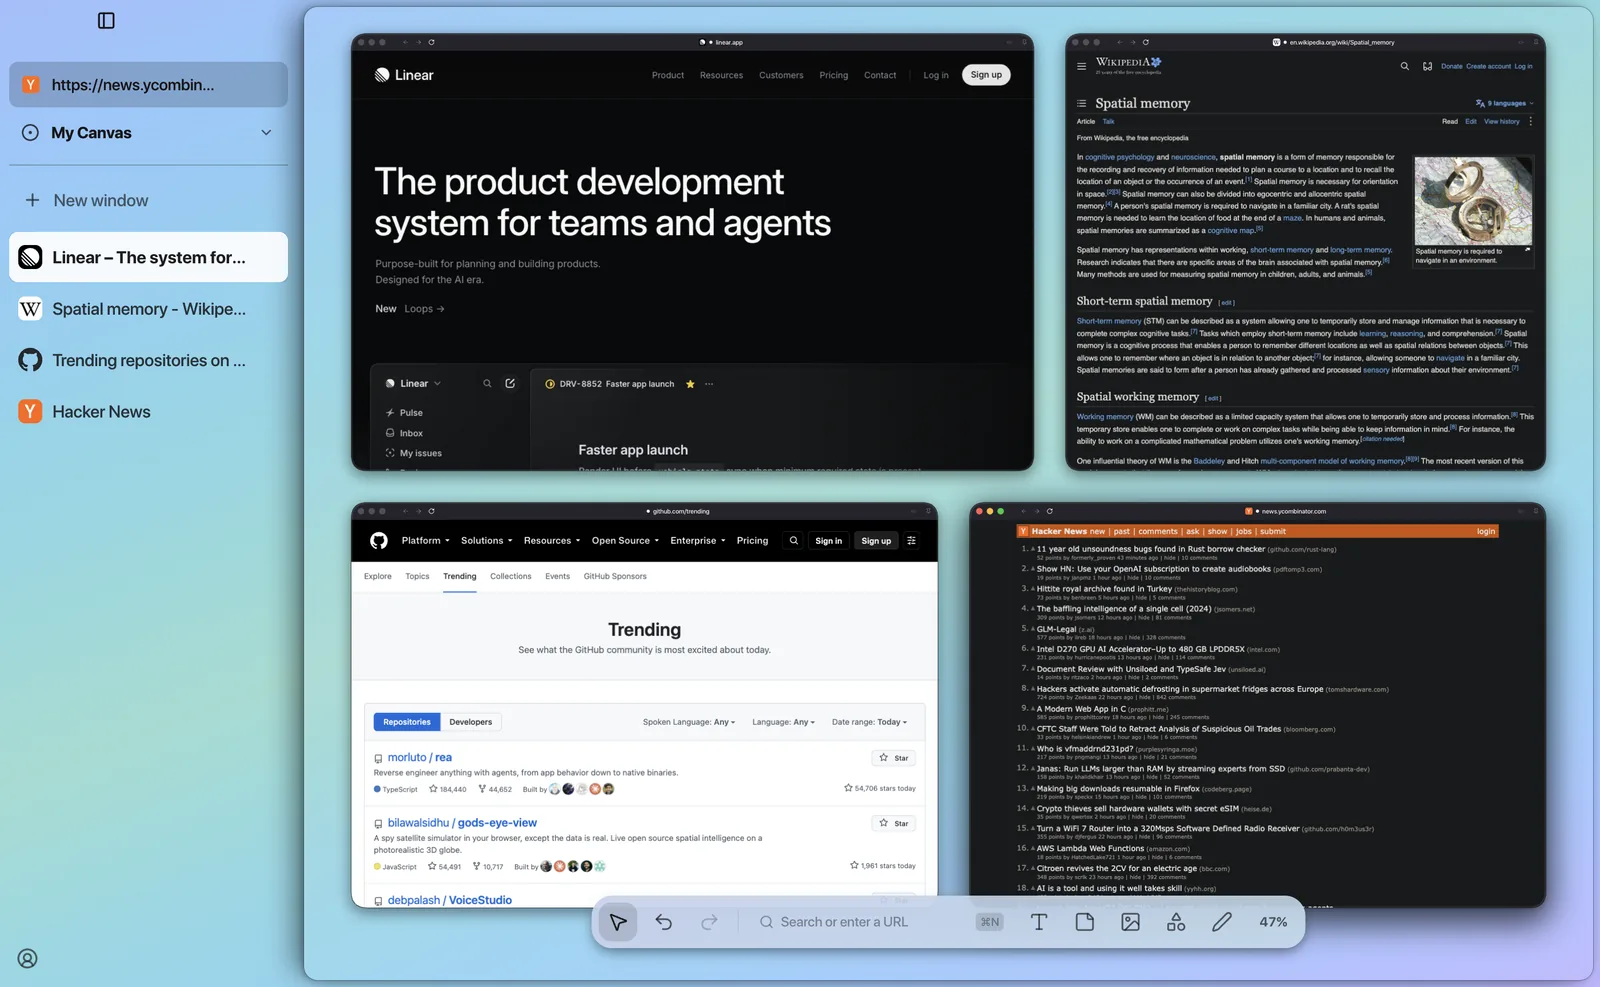Open the 9 languages dropdown on Wikipedia

tap(1504, 103)
